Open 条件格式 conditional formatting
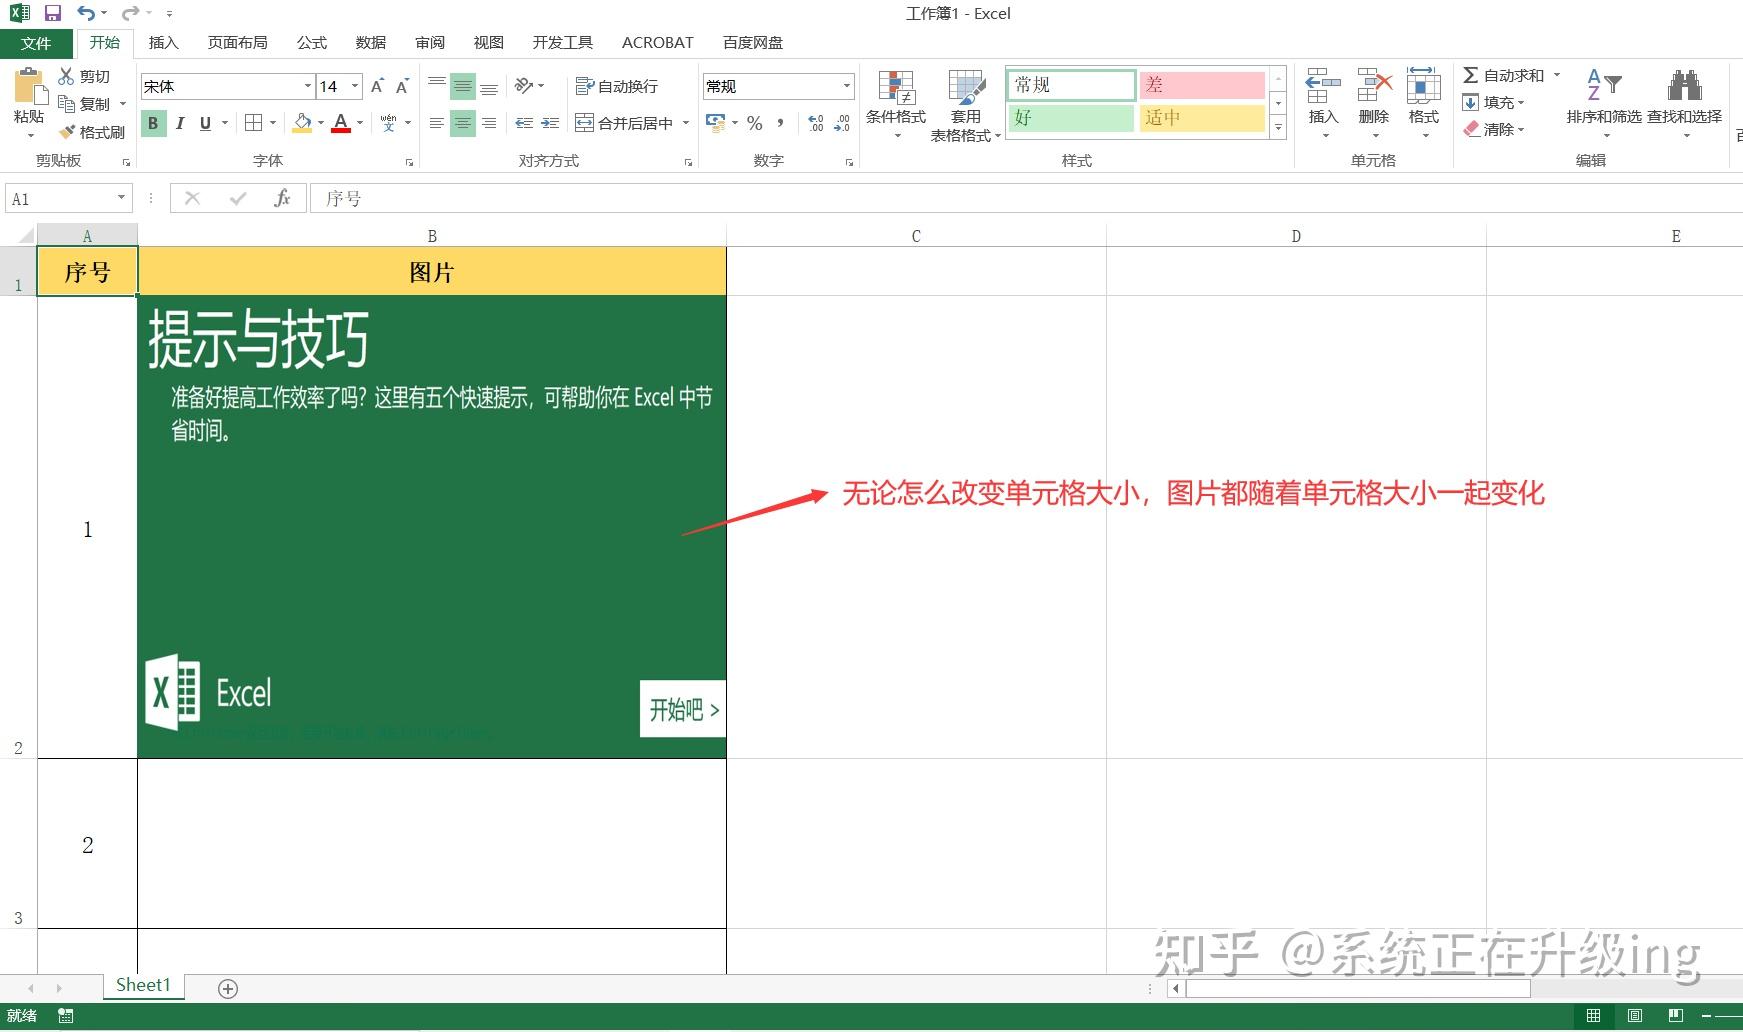 point(896,105)
